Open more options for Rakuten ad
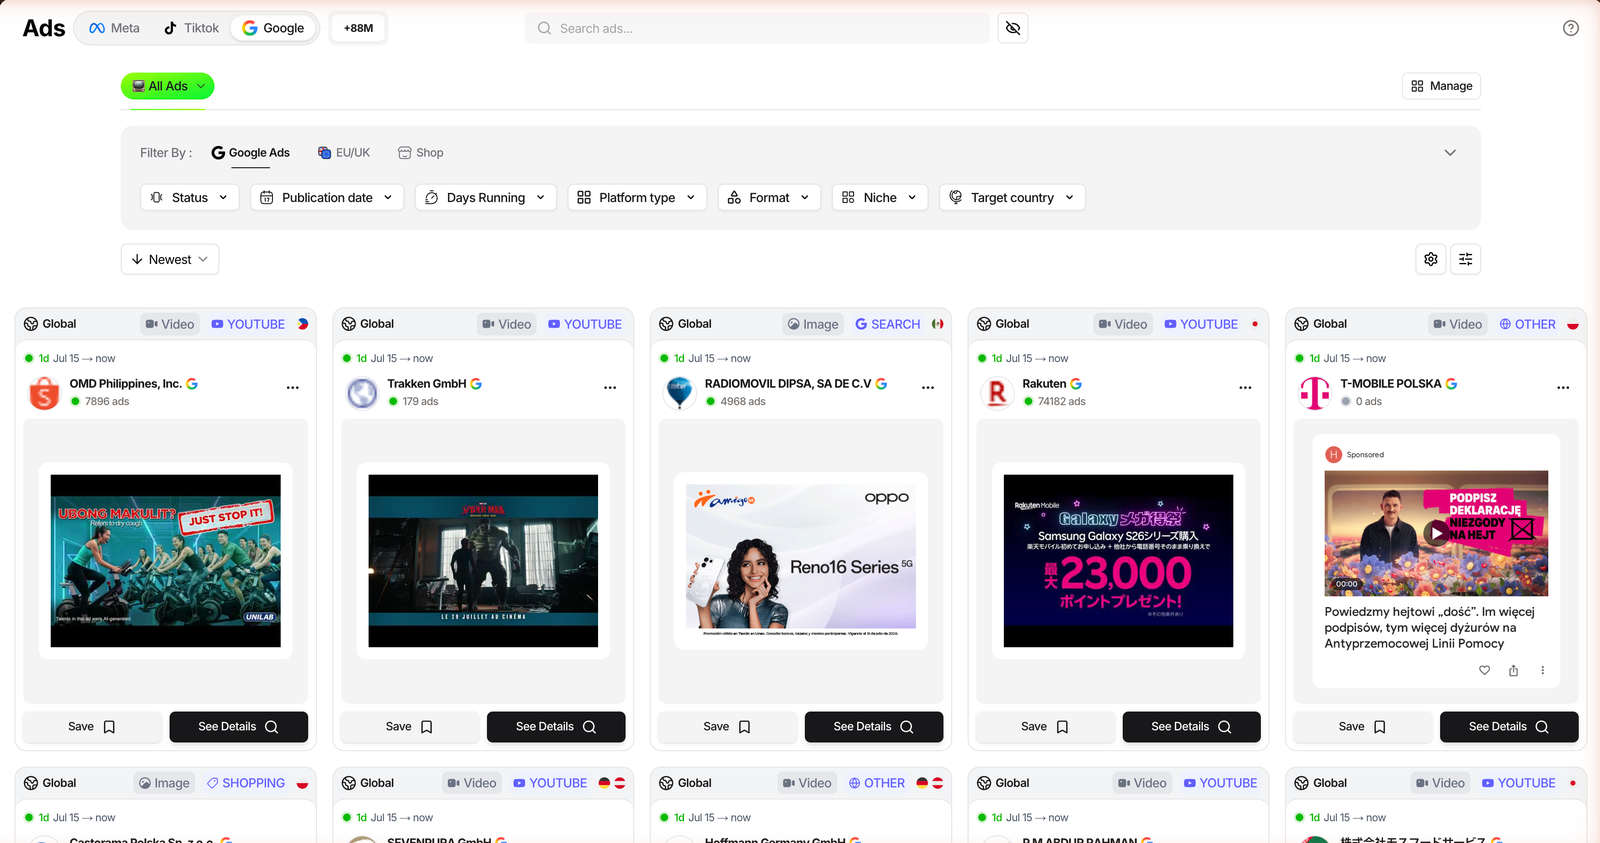Screen dimensions: 1600x843 [x=1245, y=387]
